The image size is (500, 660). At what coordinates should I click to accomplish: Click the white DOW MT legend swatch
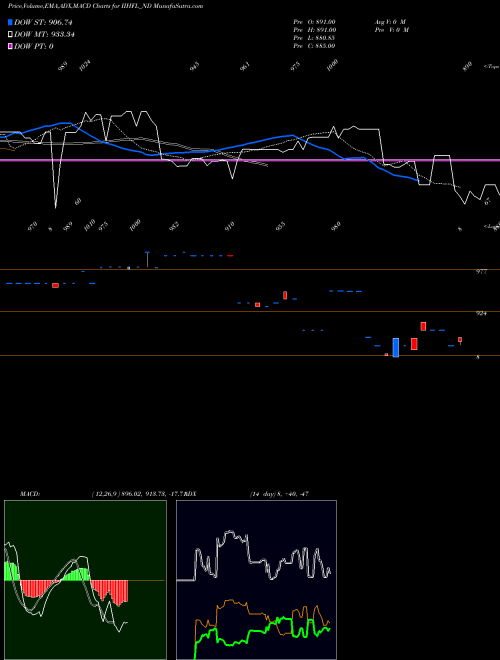point(10,35)
